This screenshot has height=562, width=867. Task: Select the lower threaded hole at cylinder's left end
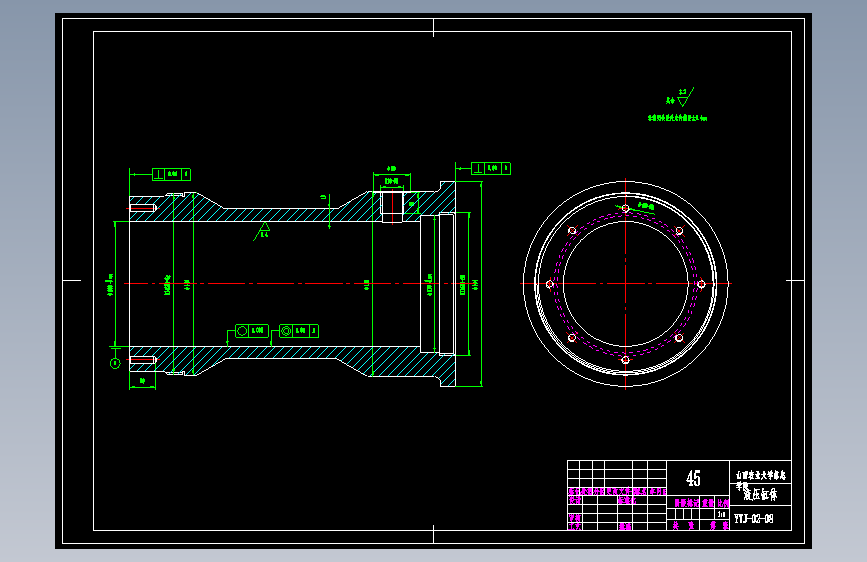point(143,360)
